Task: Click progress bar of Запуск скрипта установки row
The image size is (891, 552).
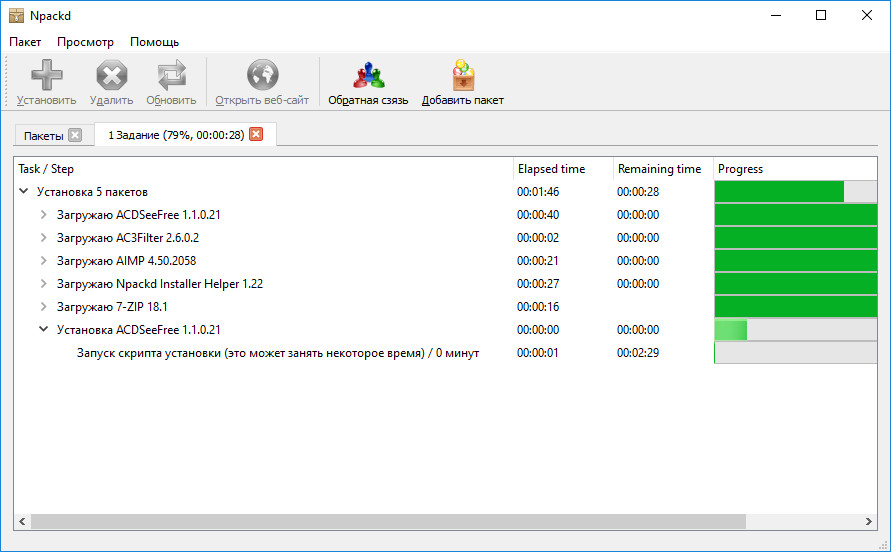Action: (x=796, y=353)
